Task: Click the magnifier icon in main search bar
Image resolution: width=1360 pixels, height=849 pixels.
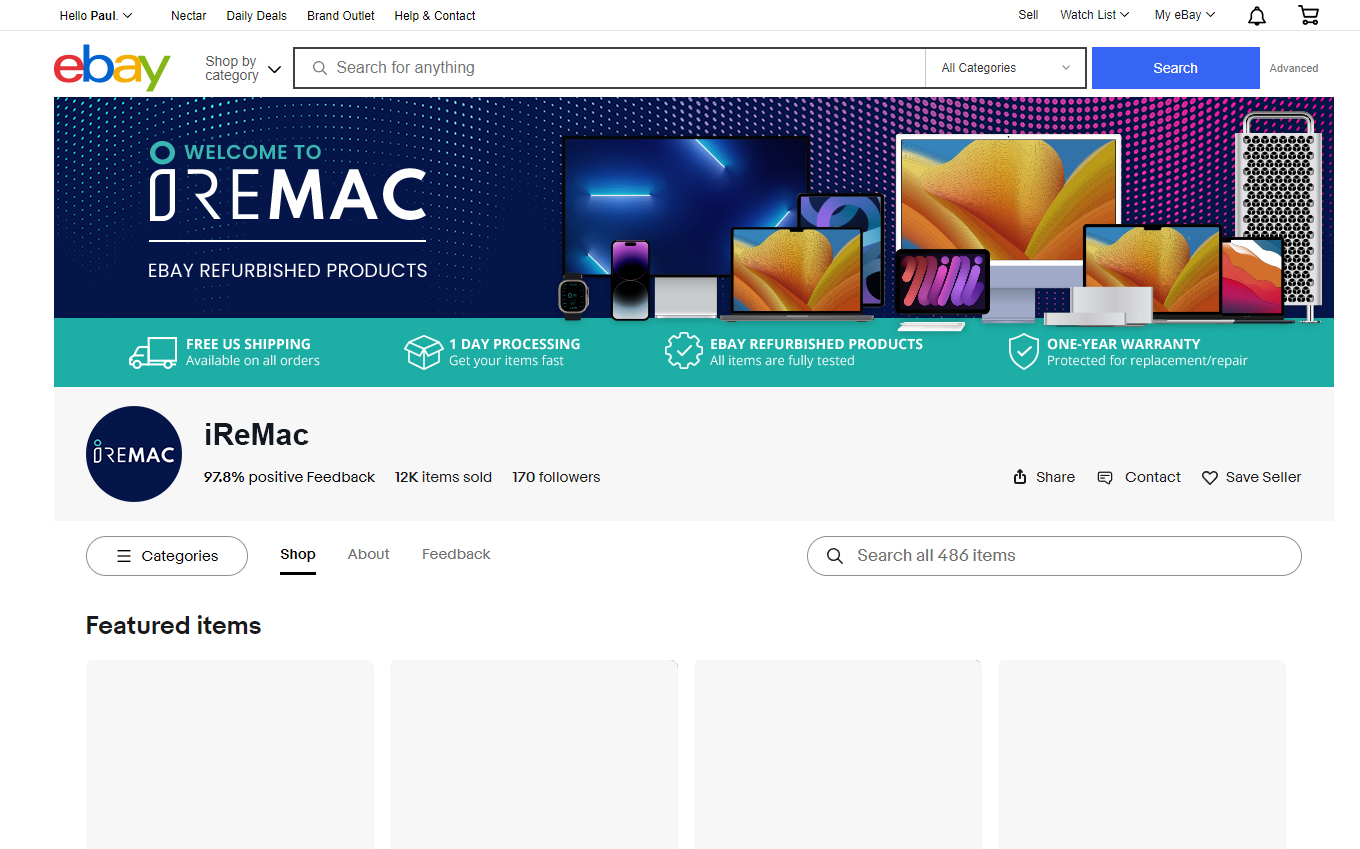Action: coord(320,68)
